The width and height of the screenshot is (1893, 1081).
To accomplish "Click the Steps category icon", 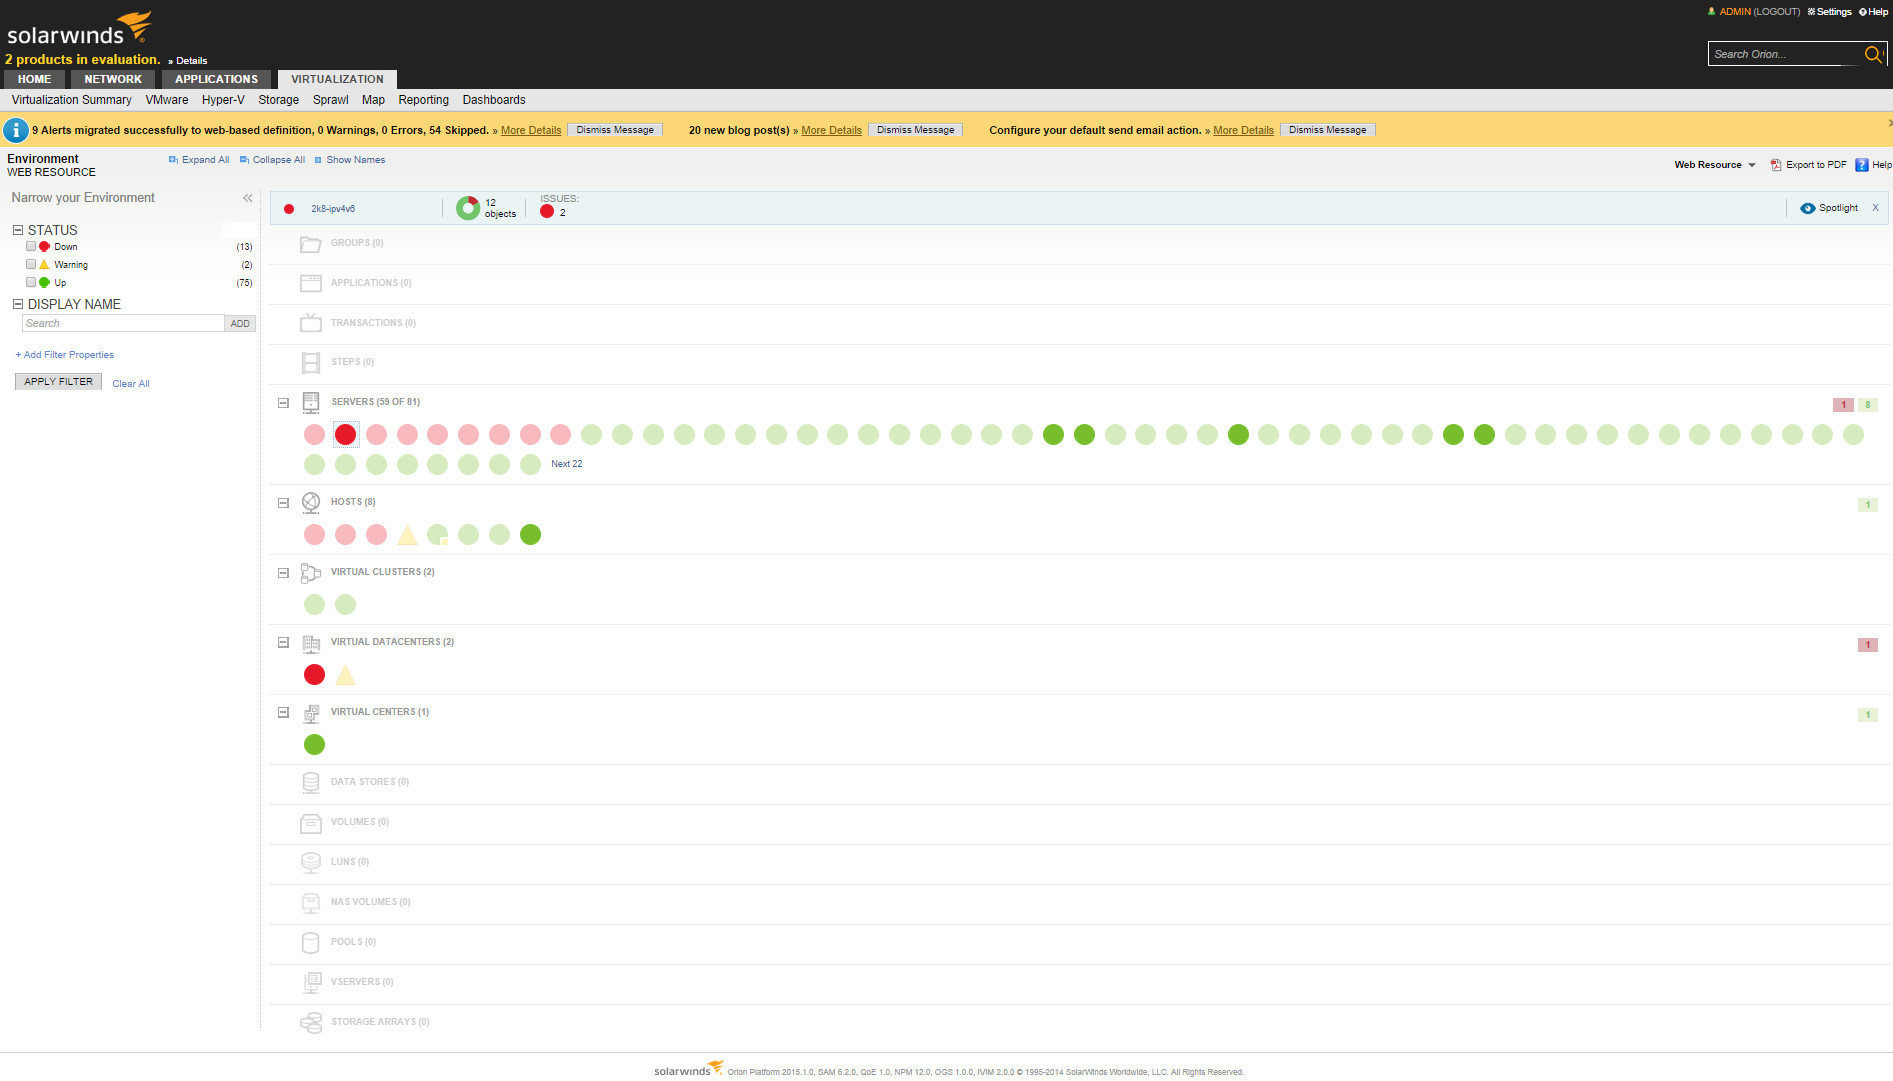I will [x=311, y=362].
